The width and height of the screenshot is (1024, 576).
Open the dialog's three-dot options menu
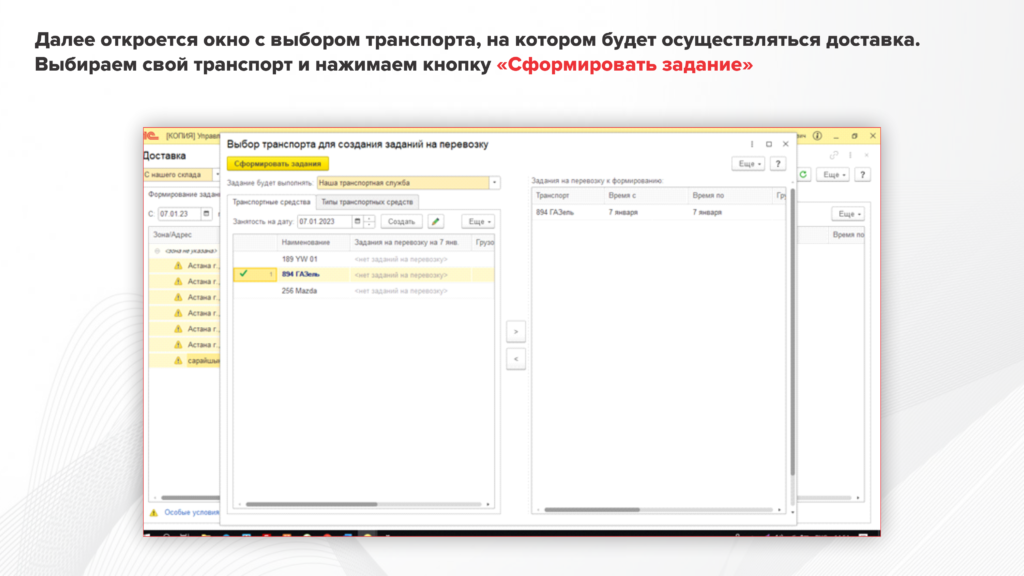pos(752,144)
